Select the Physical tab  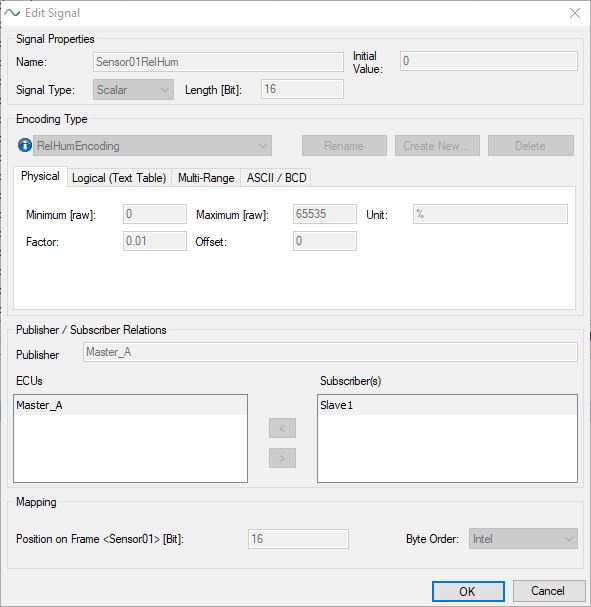(x=40, y=176)
